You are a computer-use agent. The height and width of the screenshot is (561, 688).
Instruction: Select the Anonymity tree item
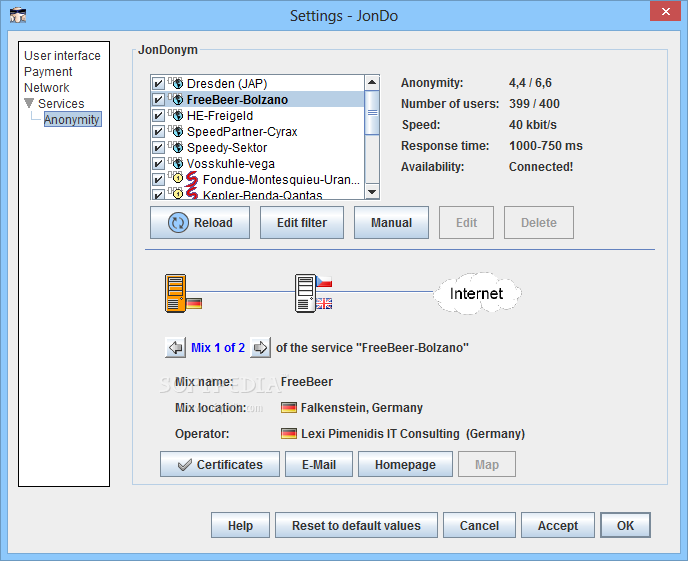coord(73,119)
